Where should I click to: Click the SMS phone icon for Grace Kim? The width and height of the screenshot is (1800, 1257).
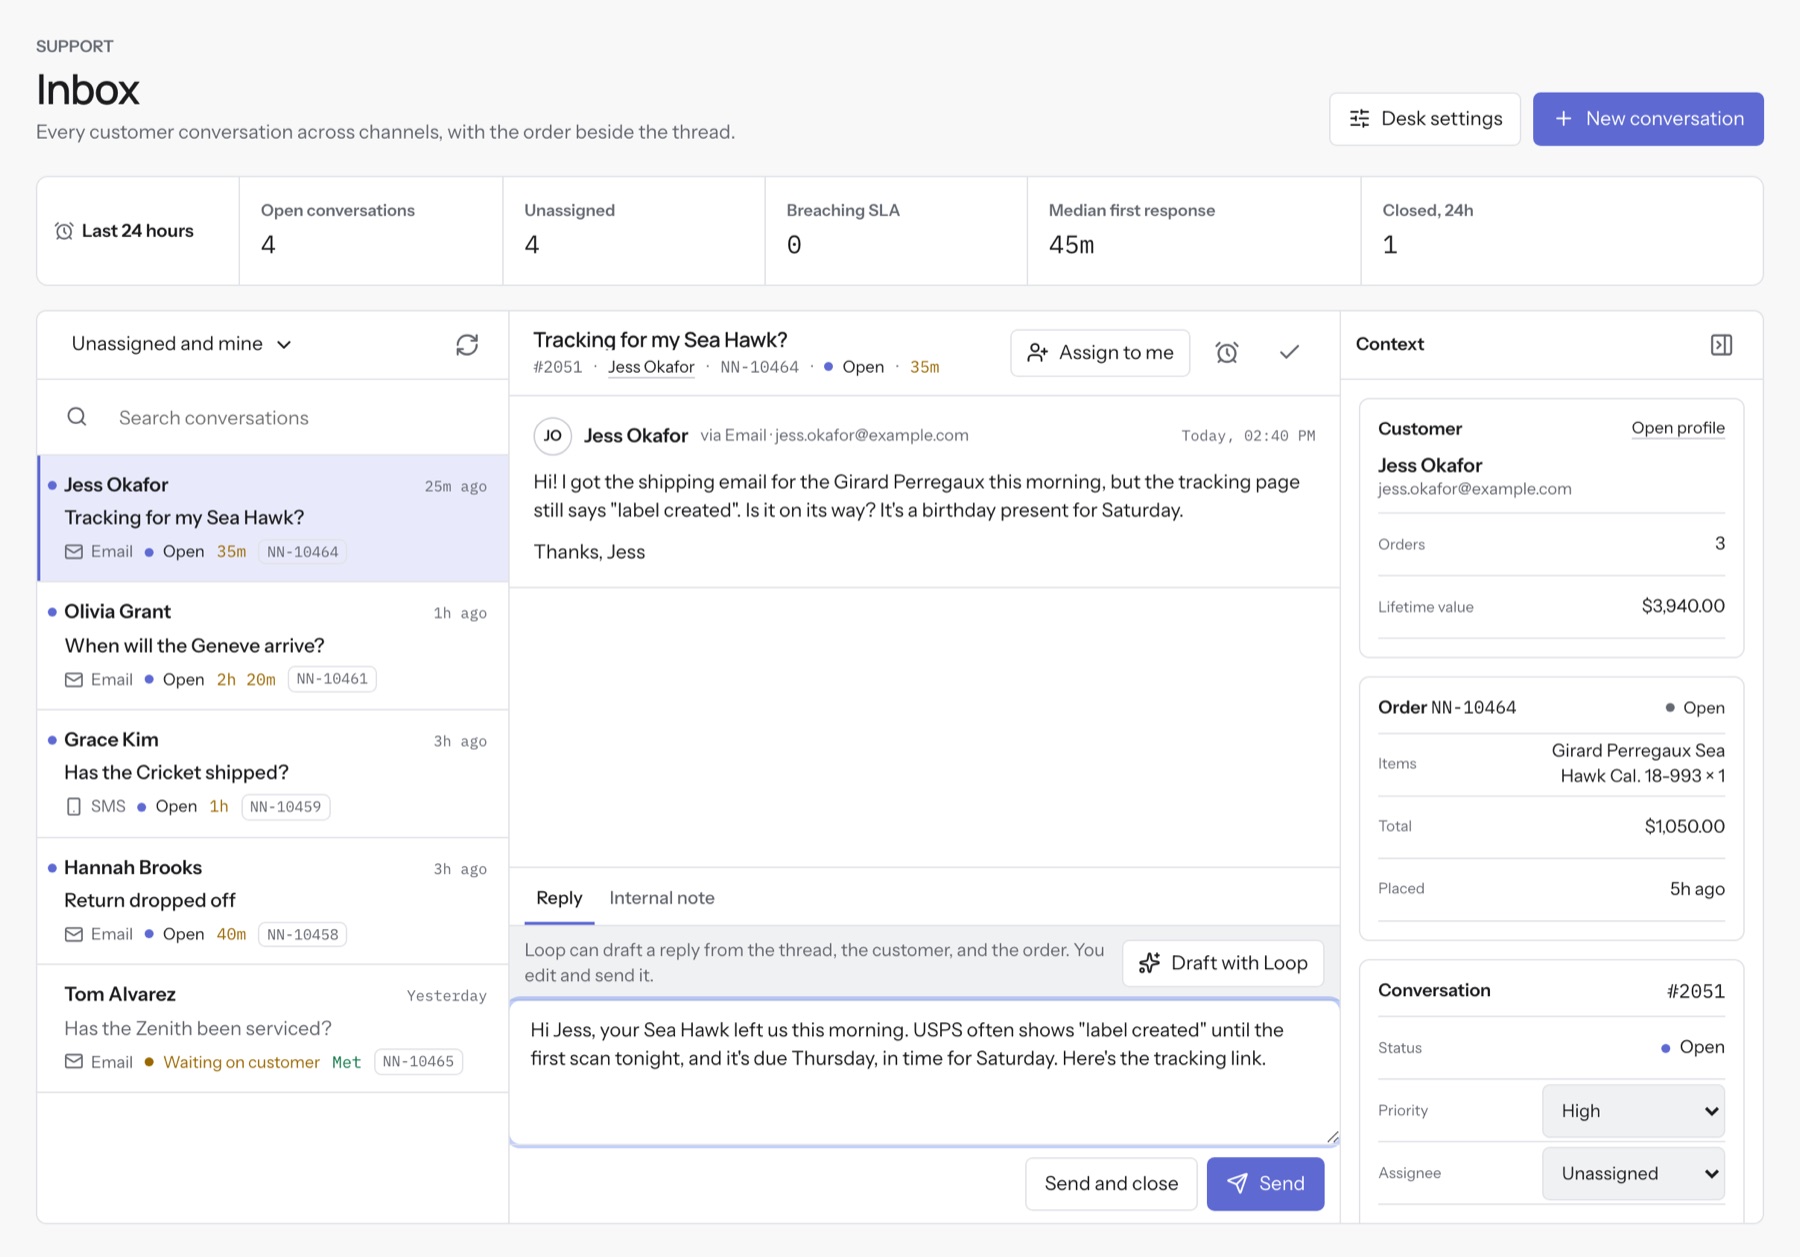click(x=74, y=806)
